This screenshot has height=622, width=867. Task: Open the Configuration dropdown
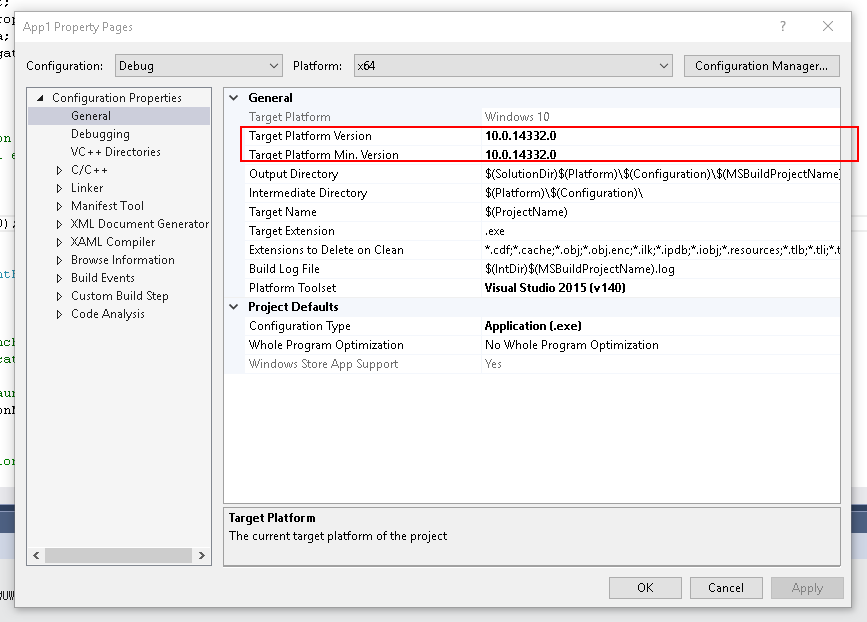pyautogui.click(x=199, y=66)
